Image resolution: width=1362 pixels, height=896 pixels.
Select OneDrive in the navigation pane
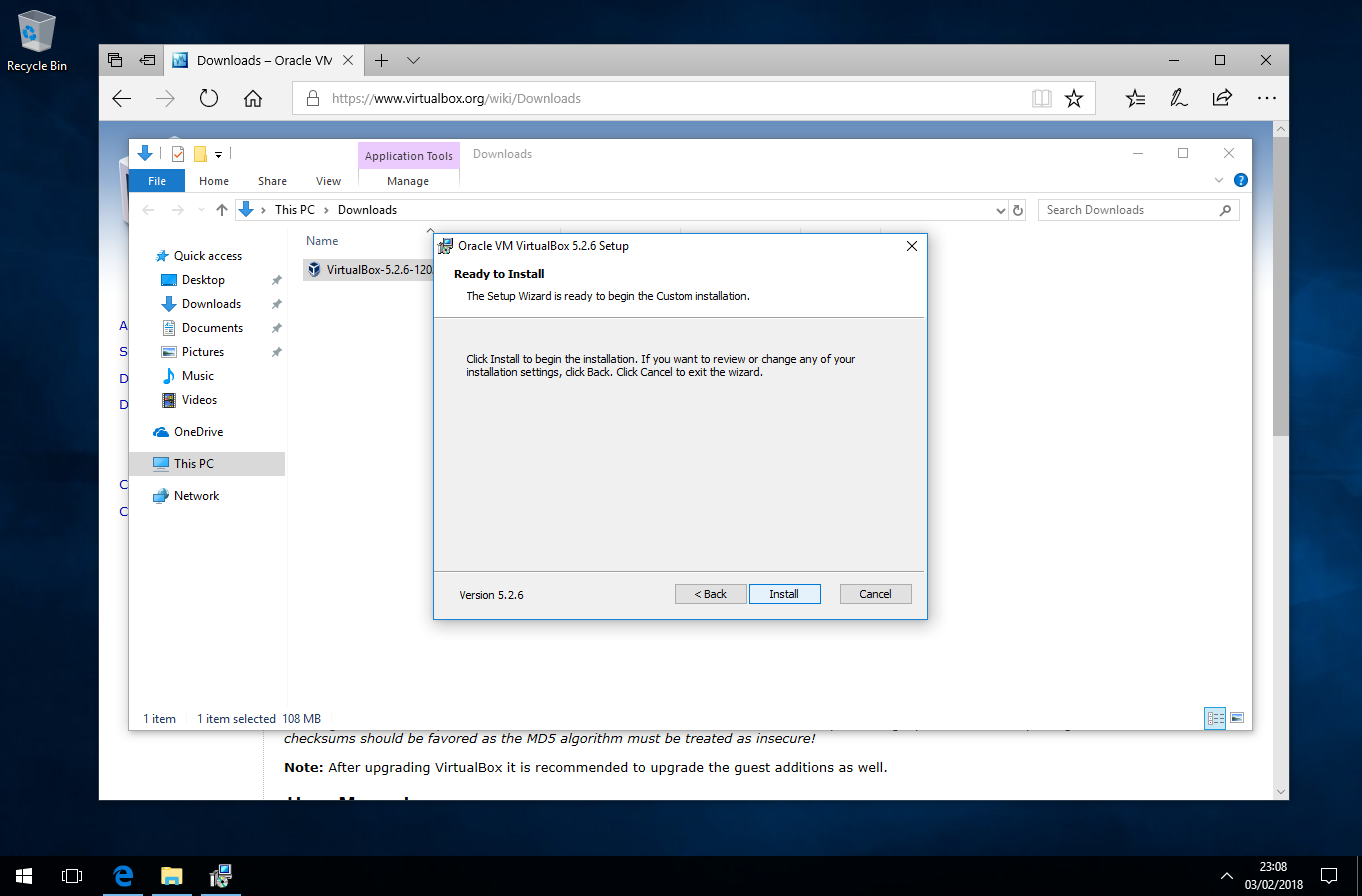pos(198,432)
